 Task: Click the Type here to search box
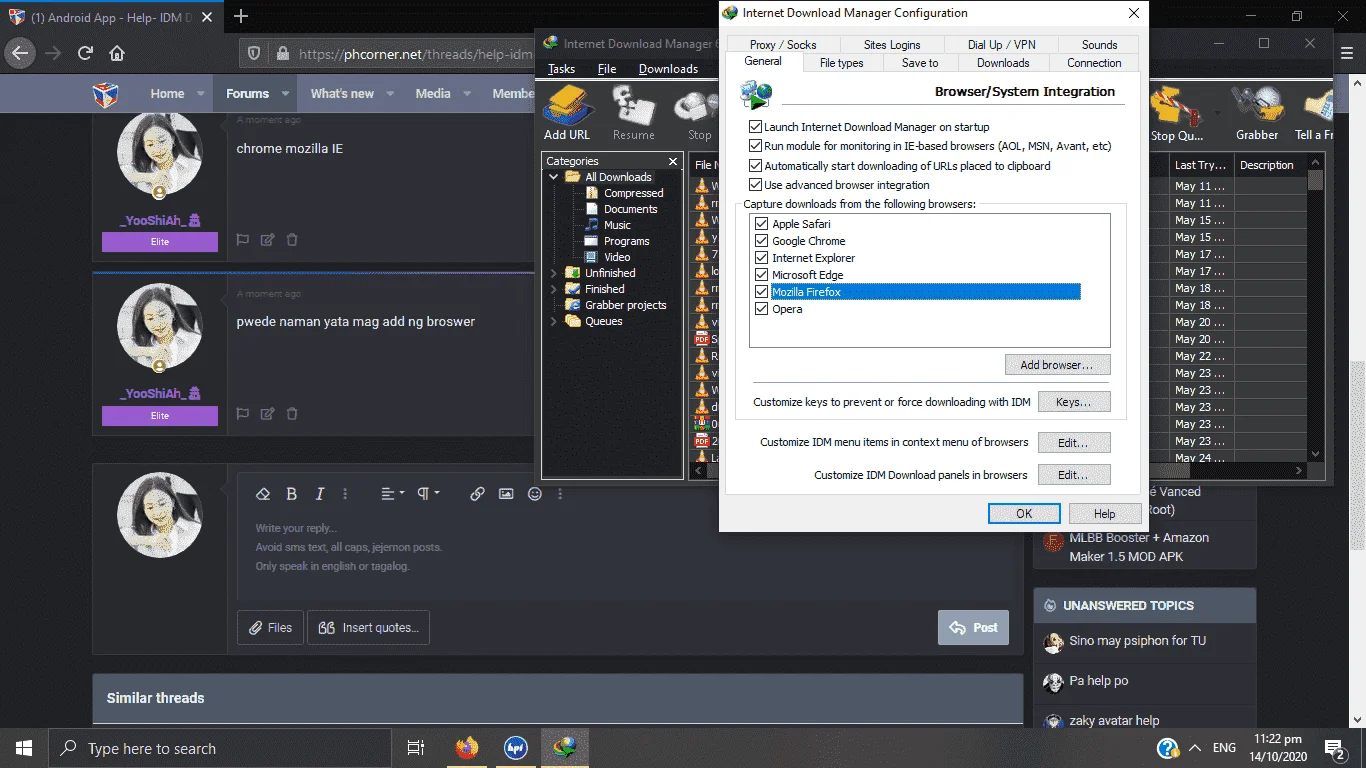click(219, 748)
